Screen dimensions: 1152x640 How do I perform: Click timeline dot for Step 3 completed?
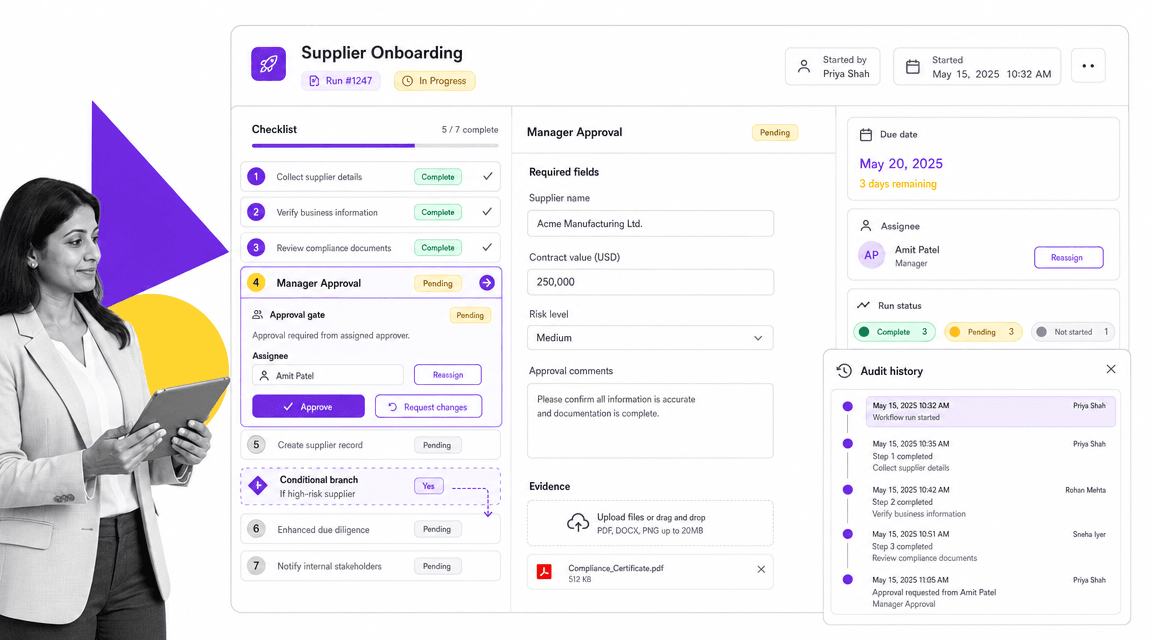[848, 534]
